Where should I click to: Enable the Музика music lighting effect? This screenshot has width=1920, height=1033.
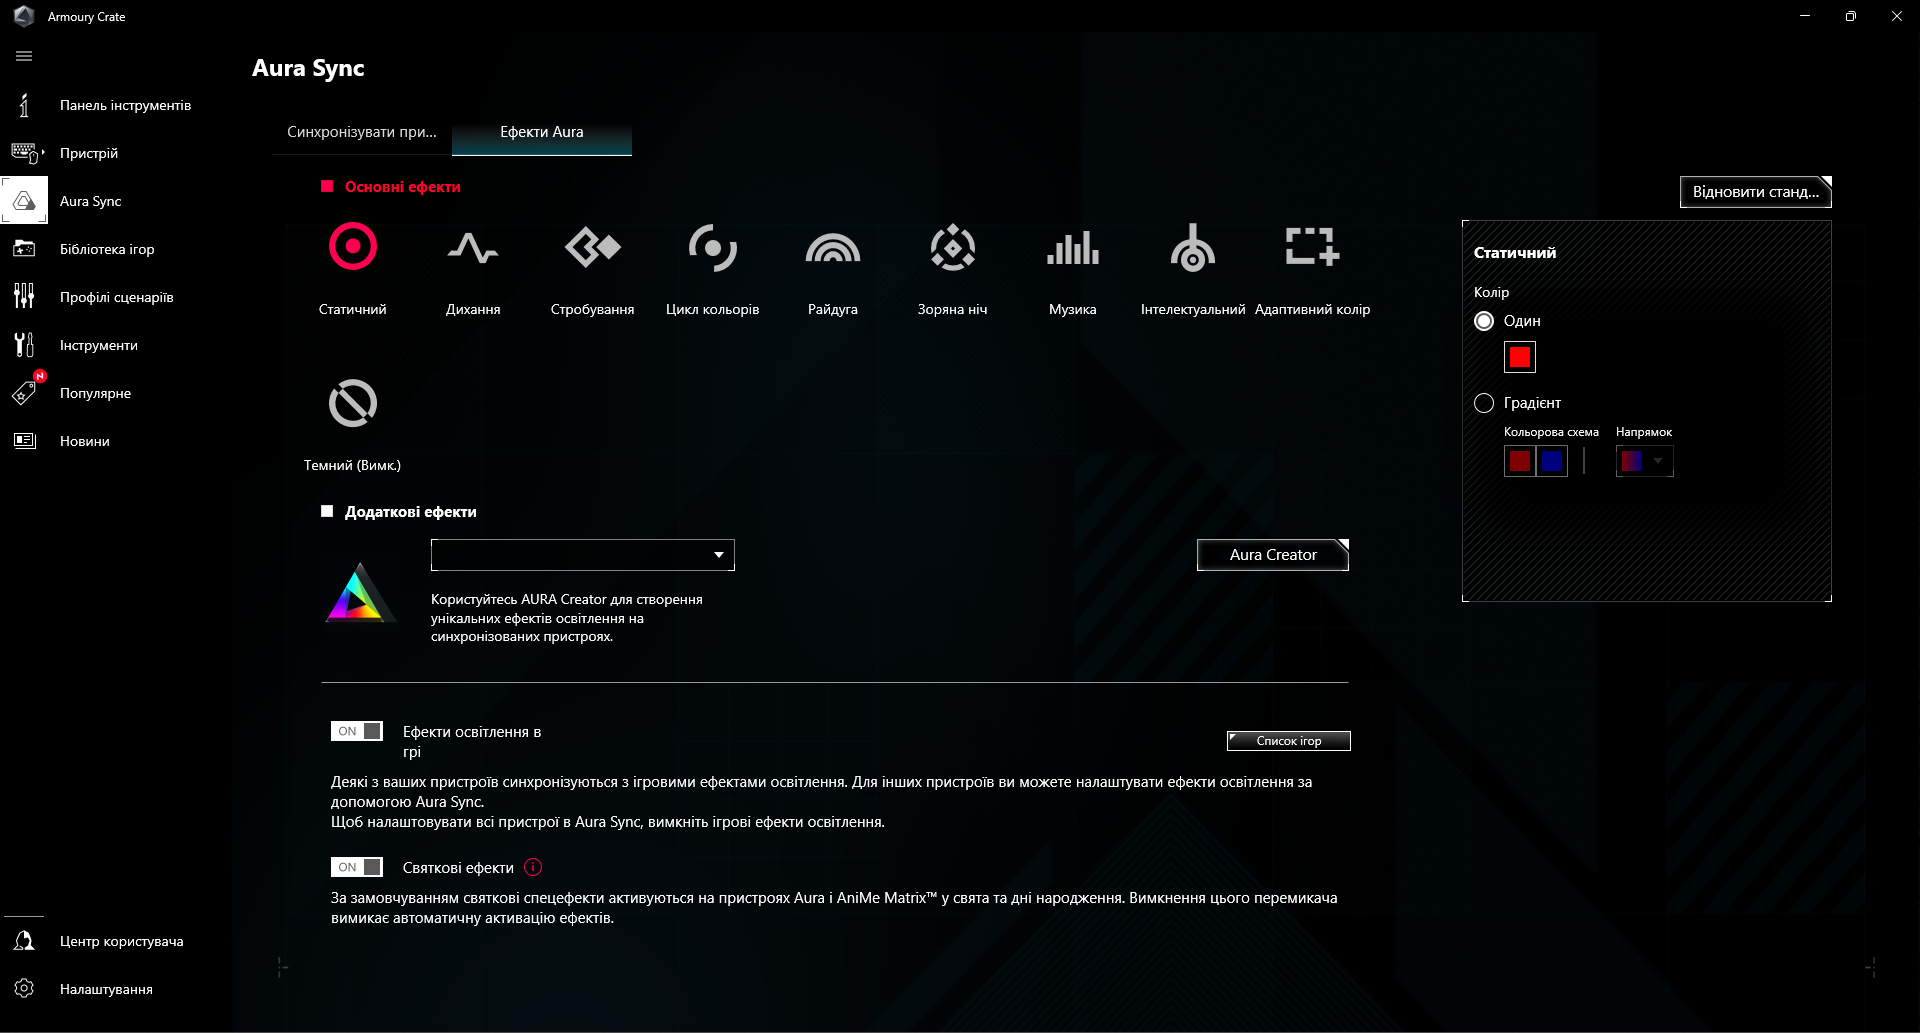pos(1071,248)
